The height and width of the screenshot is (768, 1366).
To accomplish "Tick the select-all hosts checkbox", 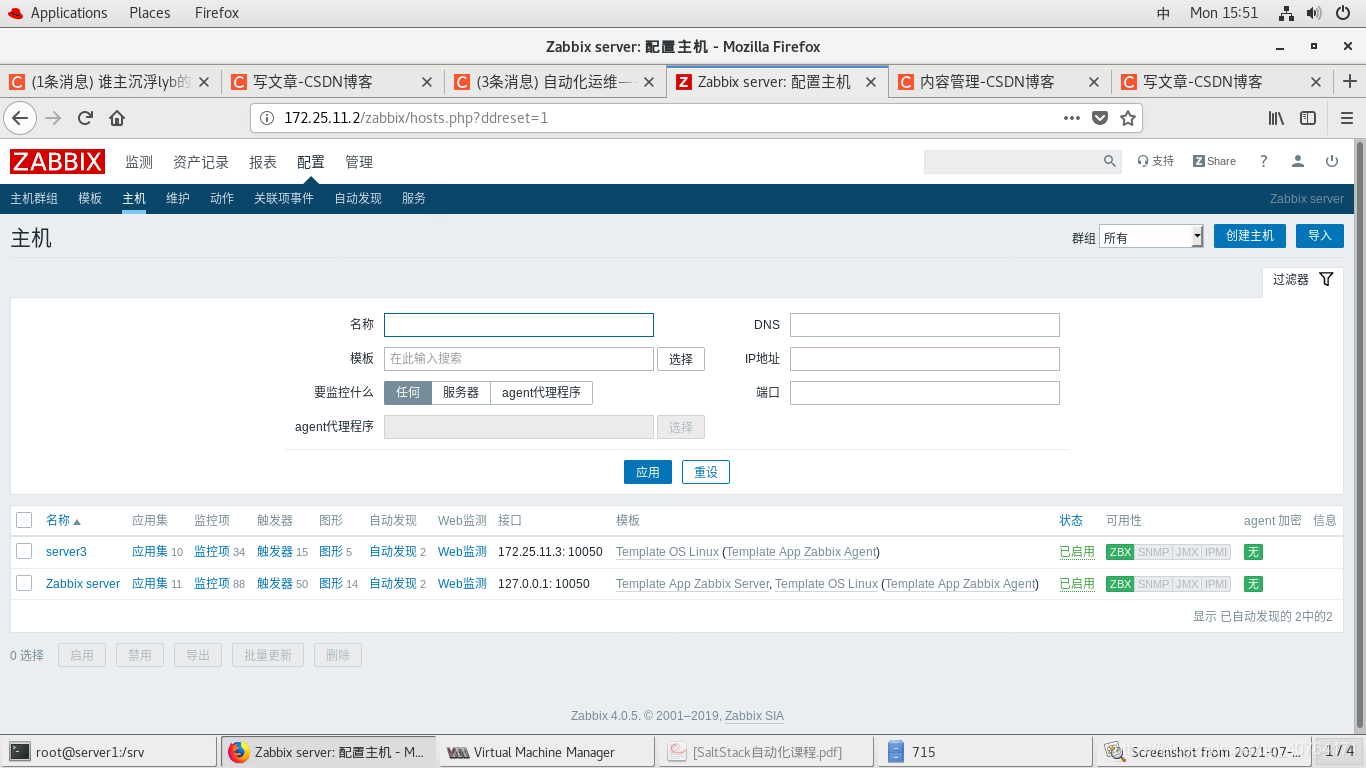I will 24,520.
